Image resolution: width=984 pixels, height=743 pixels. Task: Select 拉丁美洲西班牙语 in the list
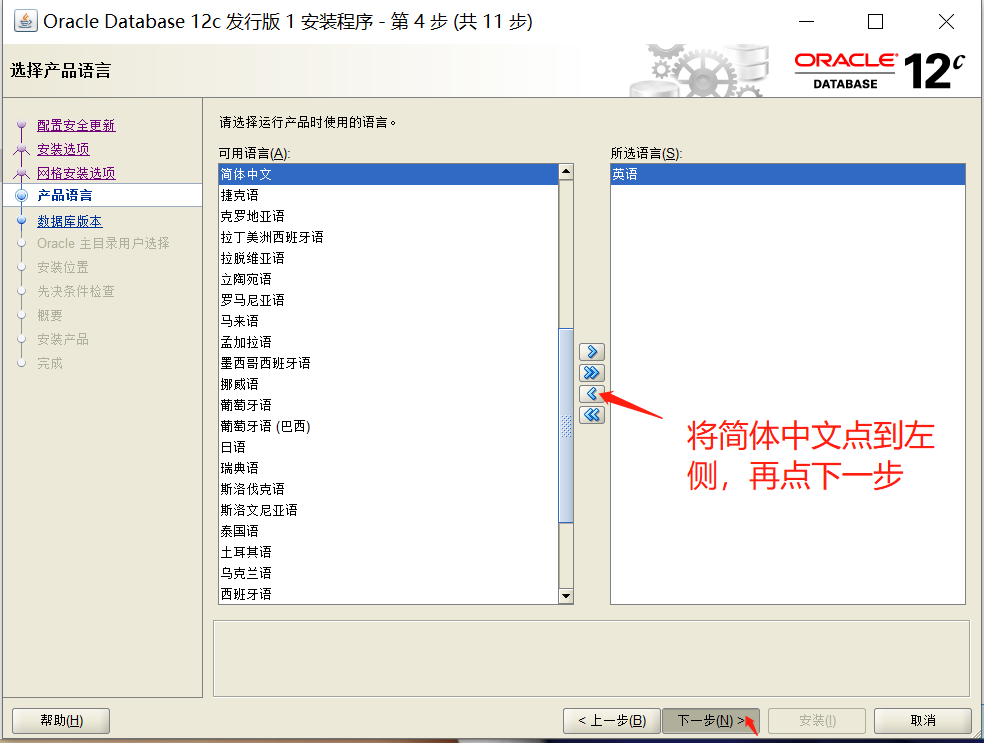coord(388,237)
